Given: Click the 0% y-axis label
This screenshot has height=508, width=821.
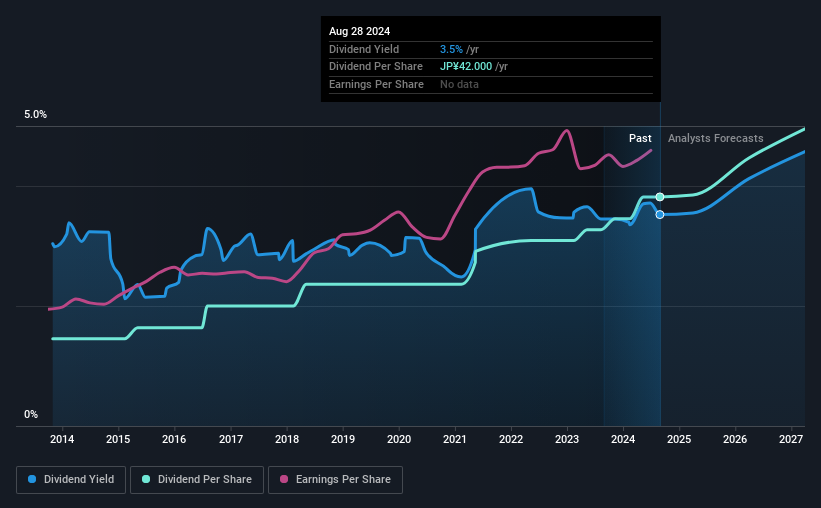Looking at the screenshot, I should 31,414.
